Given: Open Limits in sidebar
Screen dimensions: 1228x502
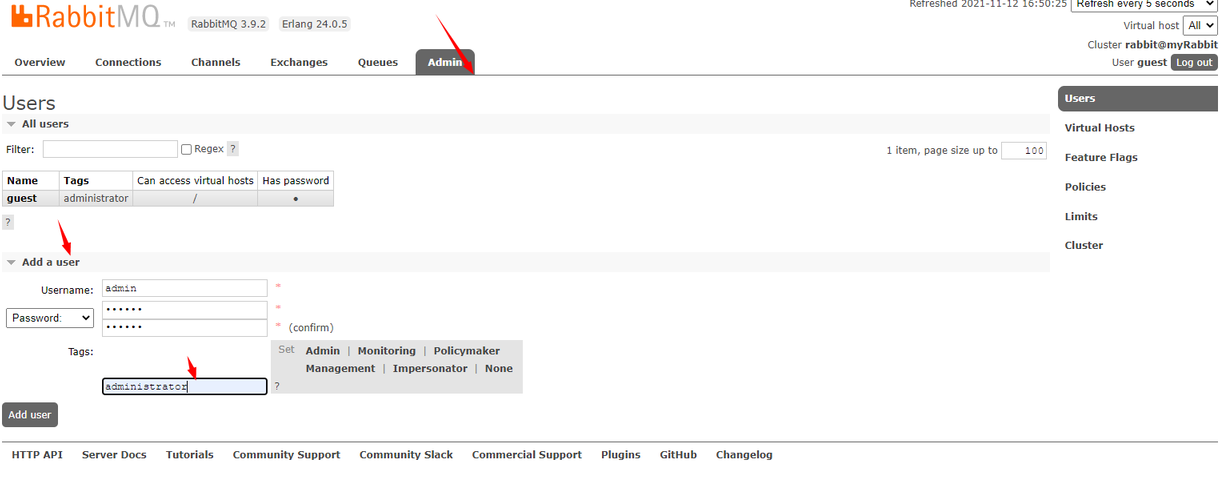Looking at the screenshot, I should point(1081,216).
